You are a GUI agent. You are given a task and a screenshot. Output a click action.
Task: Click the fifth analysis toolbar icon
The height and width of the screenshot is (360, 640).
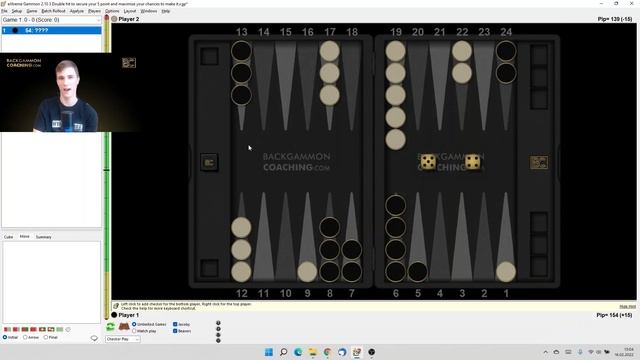point(42,329)
